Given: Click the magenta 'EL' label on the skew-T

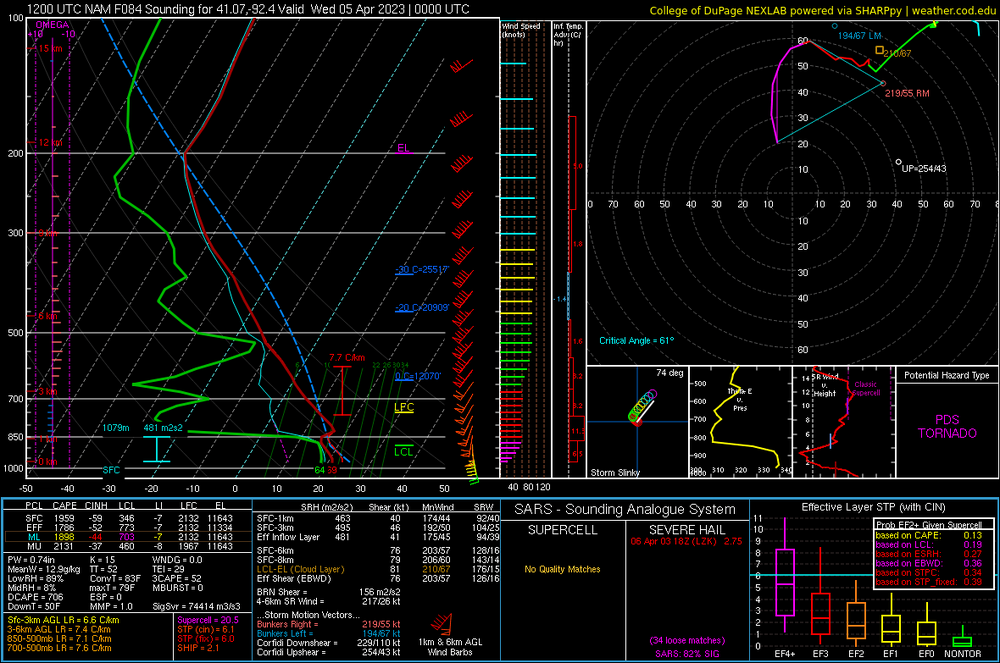Looking at the screenshot, I should coord(403,148).
